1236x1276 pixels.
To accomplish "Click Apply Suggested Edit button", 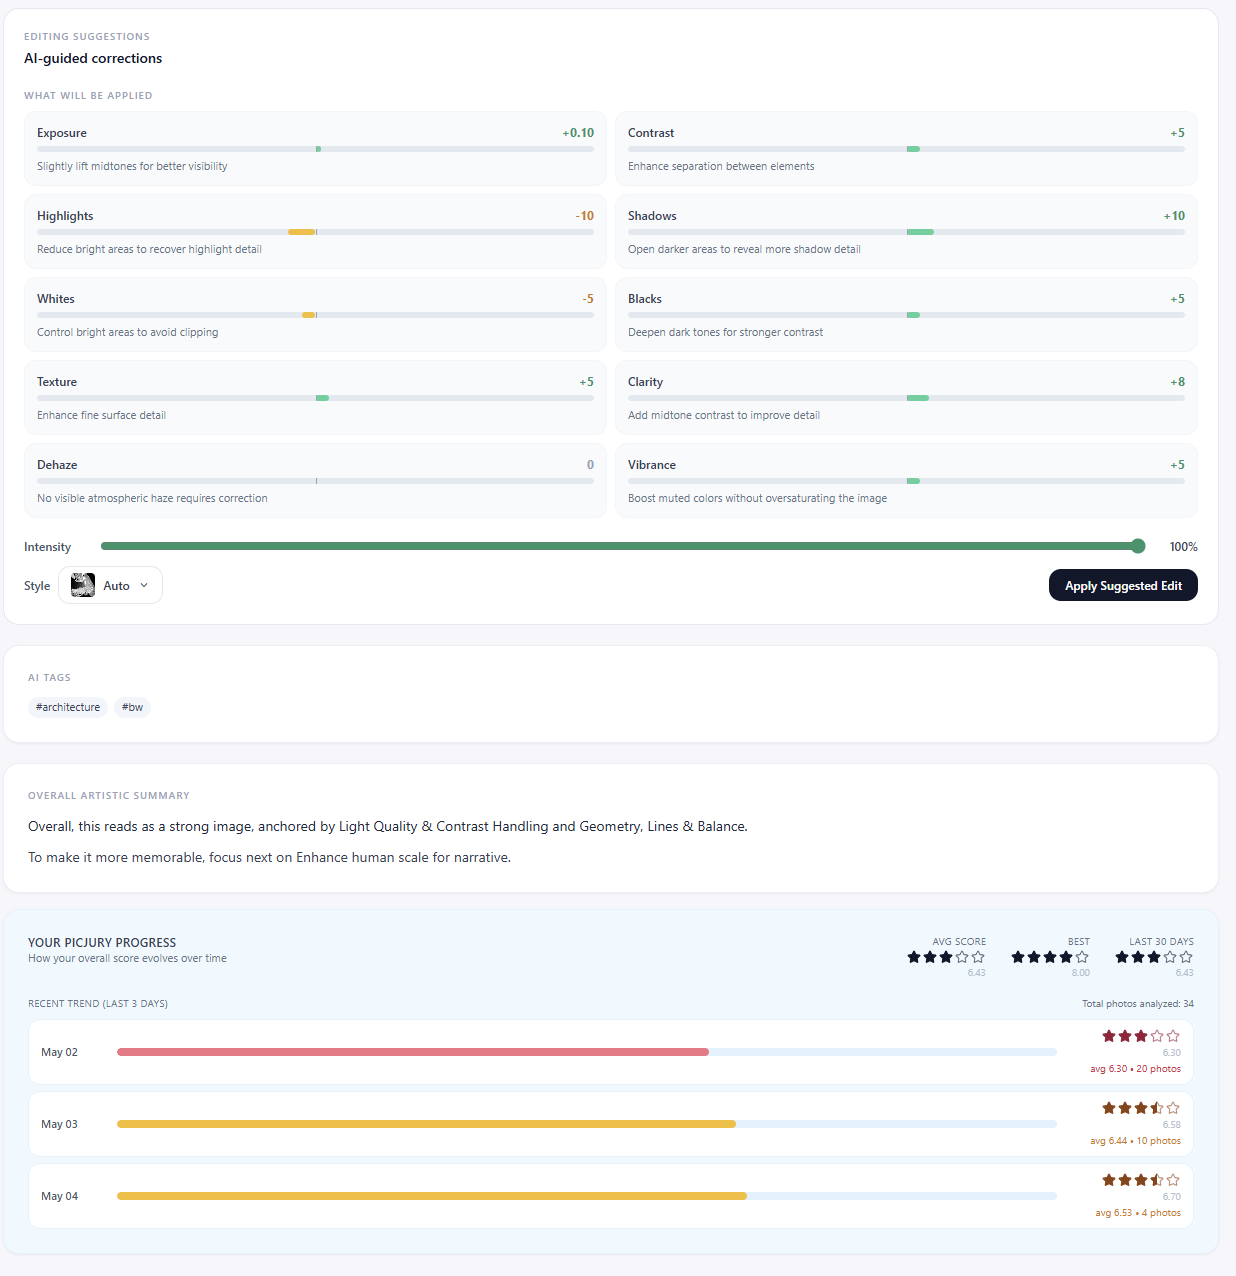I will tap(1123, 585).
